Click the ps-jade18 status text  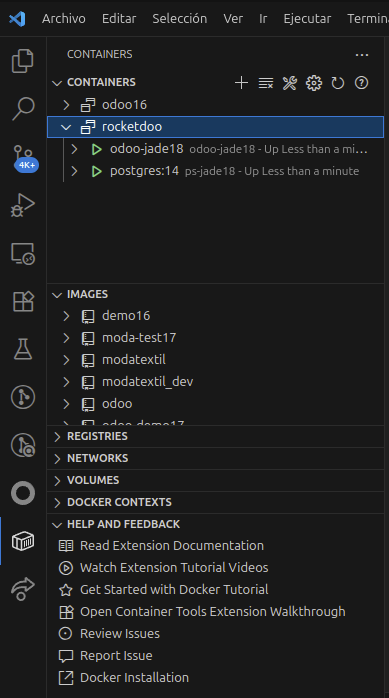272,171
